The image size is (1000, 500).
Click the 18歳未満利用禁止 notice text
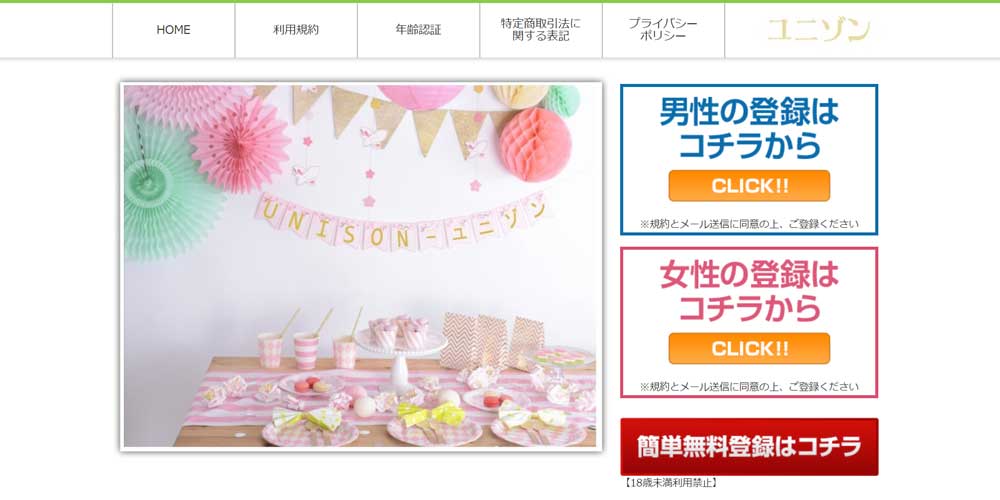pyautogui.click(x=670, y=483)
